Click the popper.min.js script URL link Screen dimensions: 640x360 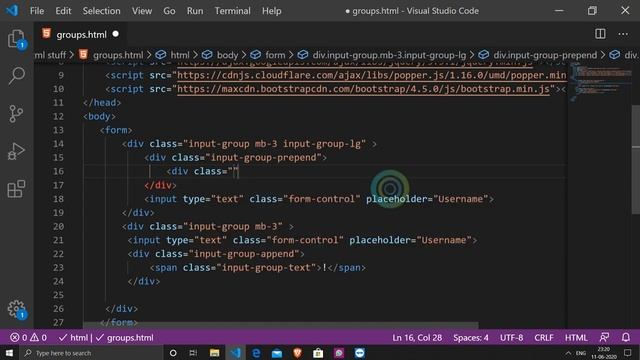[371, 75]
